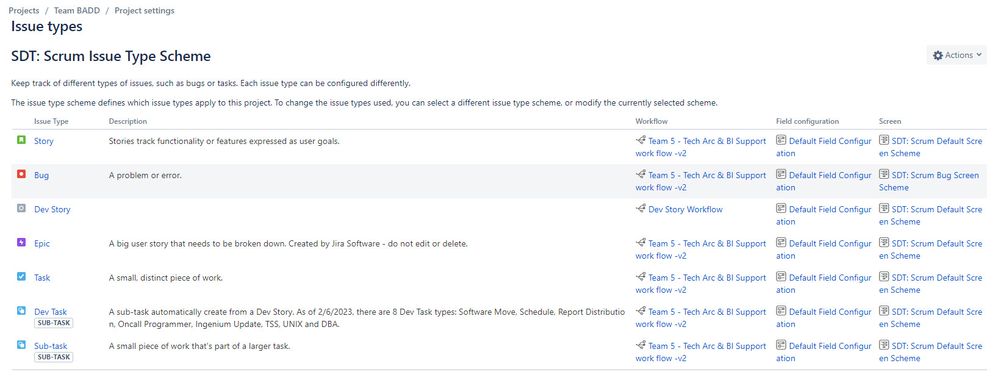Screen dimensions: 998x377
Task: Click the Issue Type column header
Action: (51, 121)
